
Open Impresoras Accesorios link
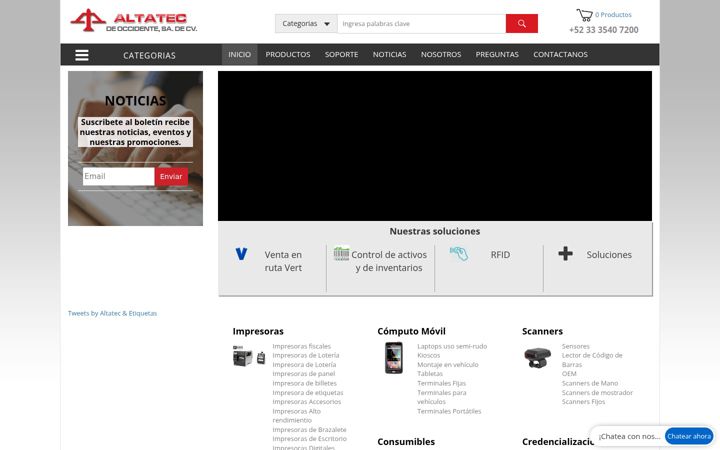(307, 402)
